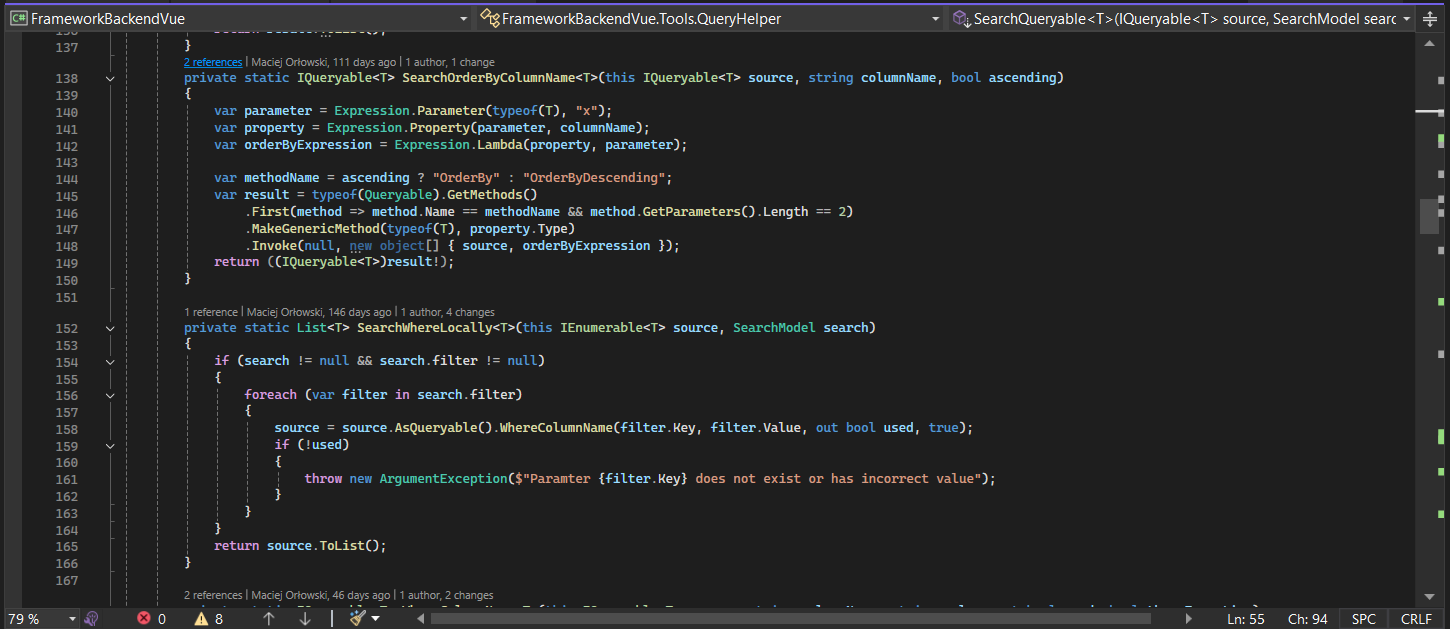Viewport: 1450px width, 629px height.
Task: Toggle the CRLF line ending setting
Action: pos(1416,619)
